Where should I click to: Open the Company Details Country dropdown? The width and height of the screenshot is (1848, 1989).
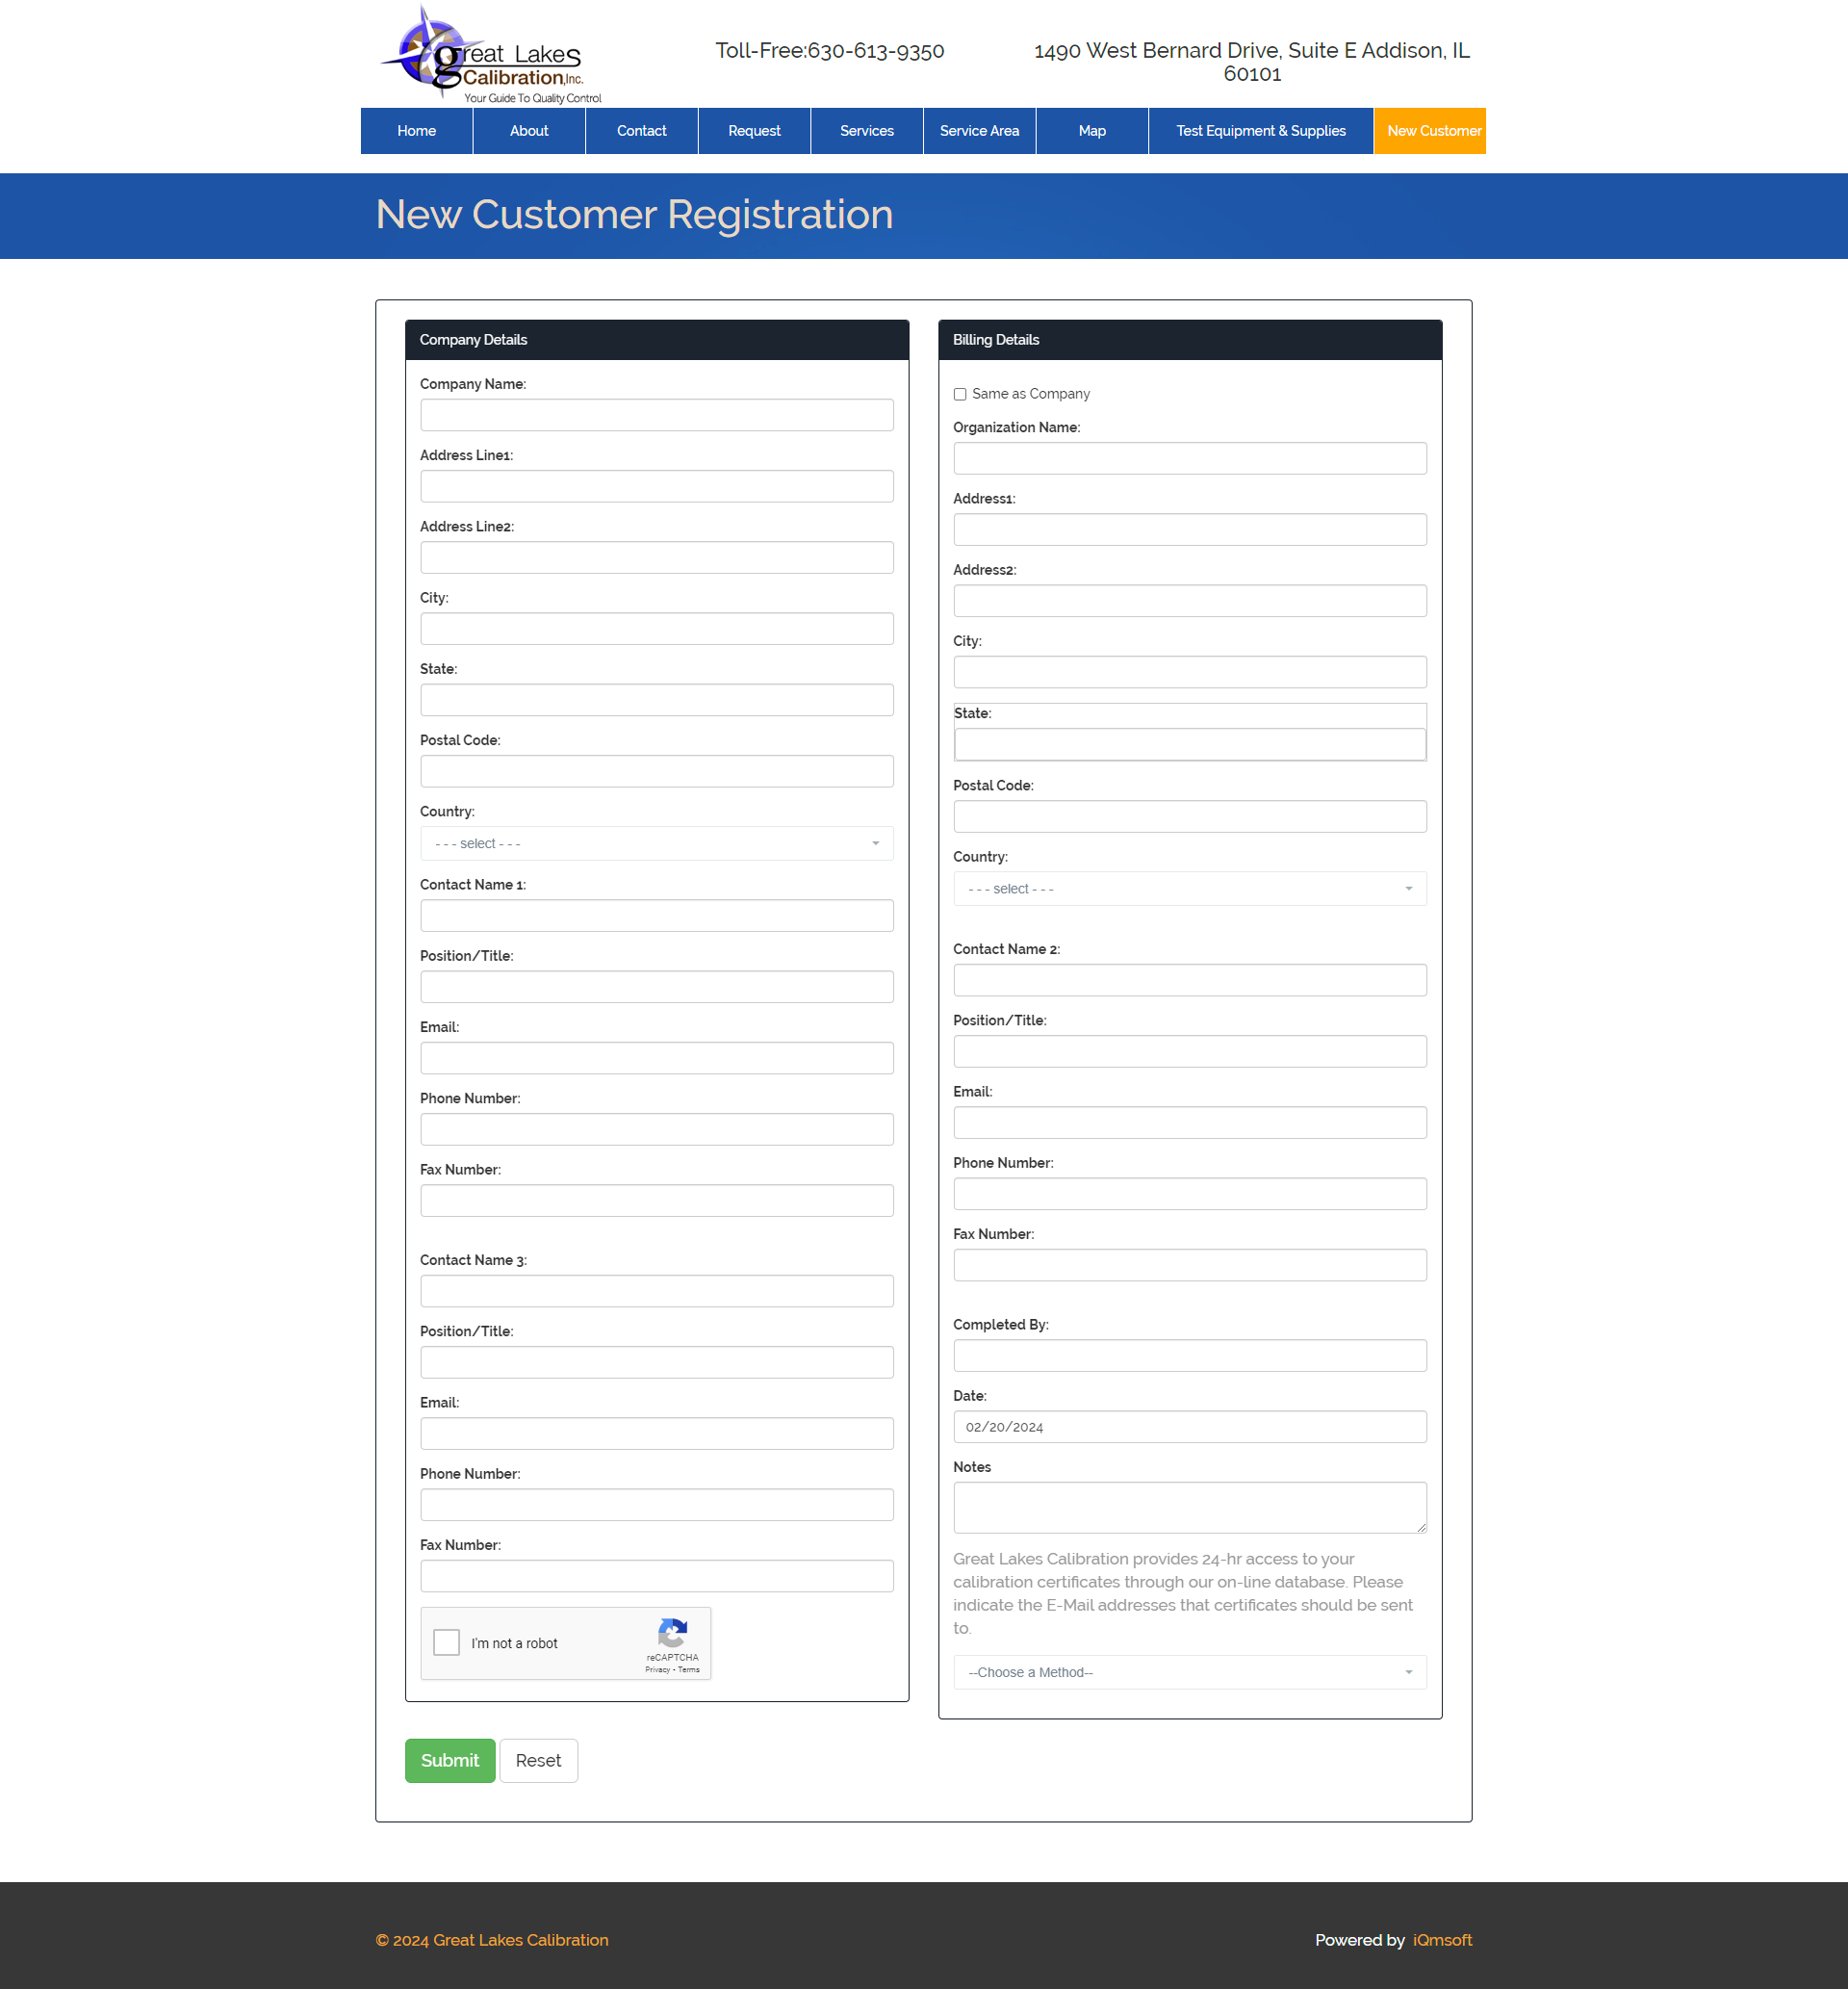656,843
